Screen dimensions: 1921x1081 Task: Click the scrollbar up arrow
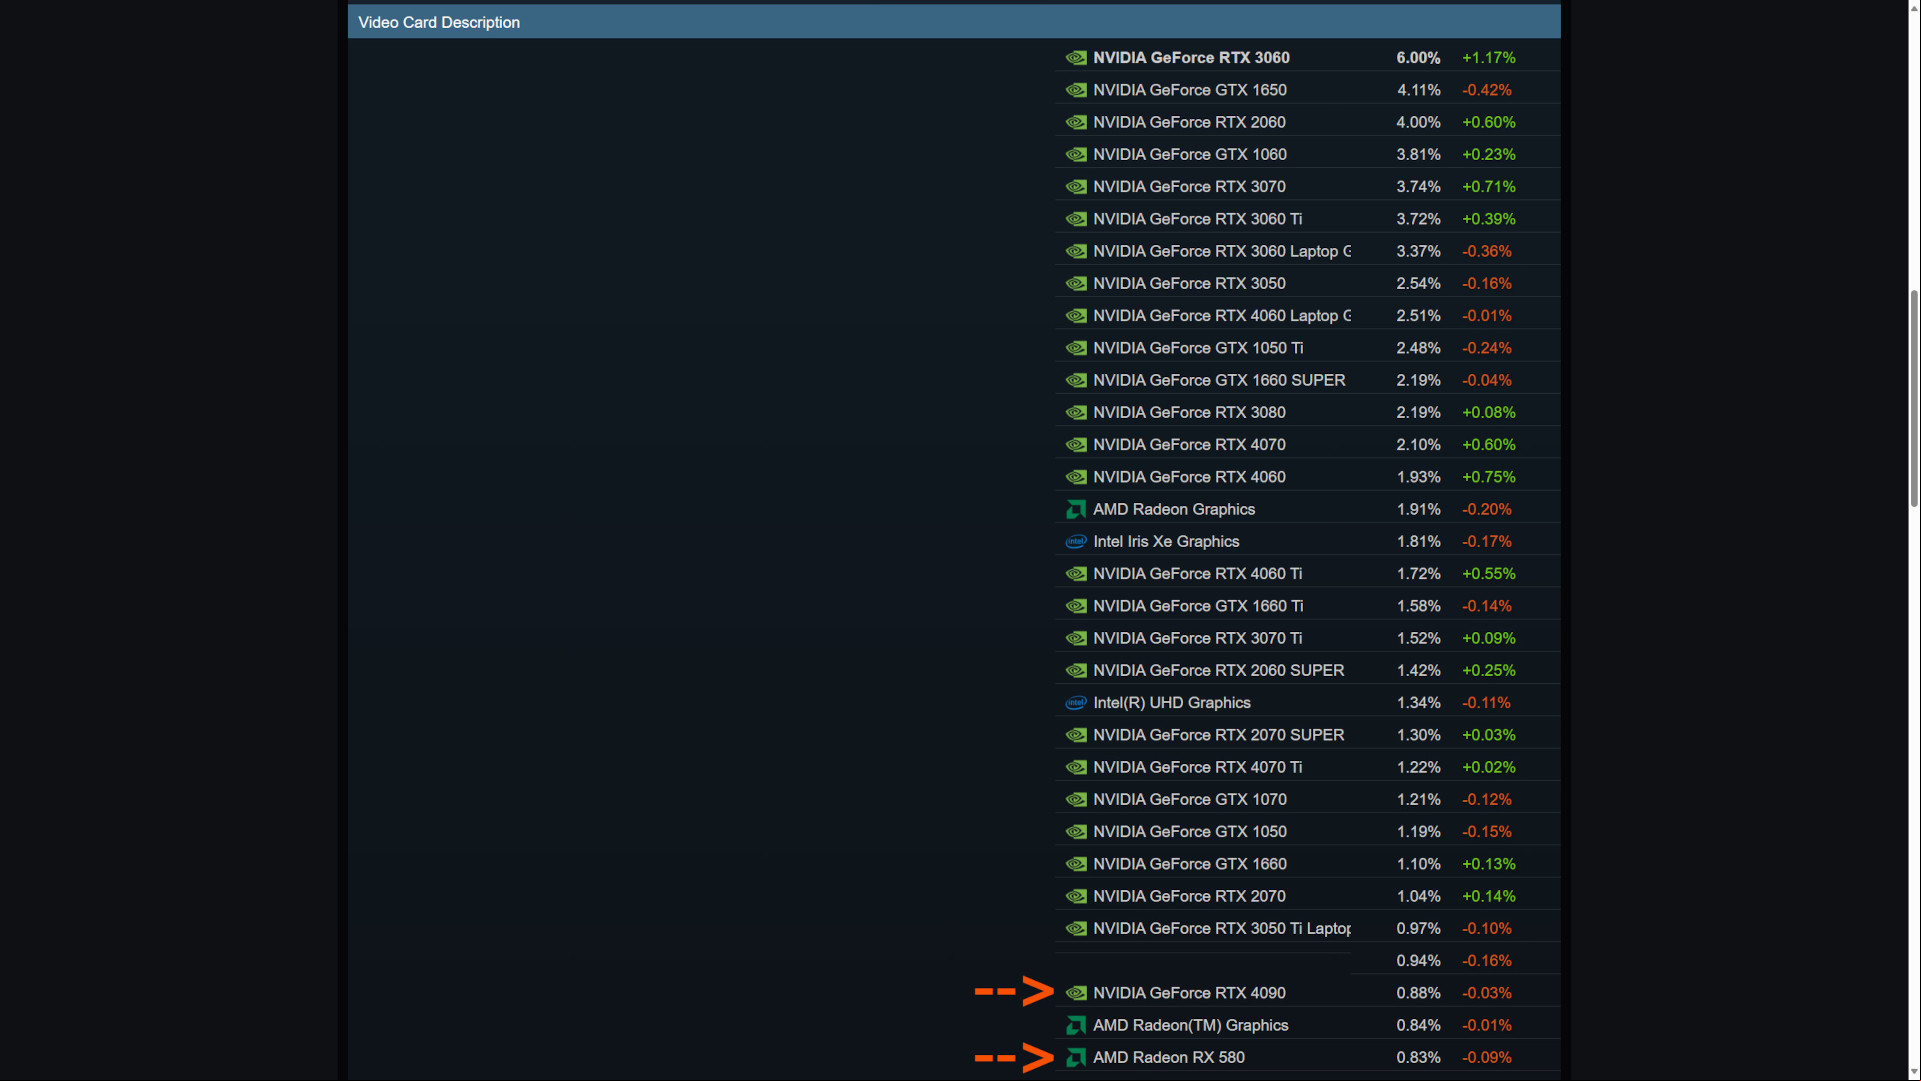(x=1914, y=7)
